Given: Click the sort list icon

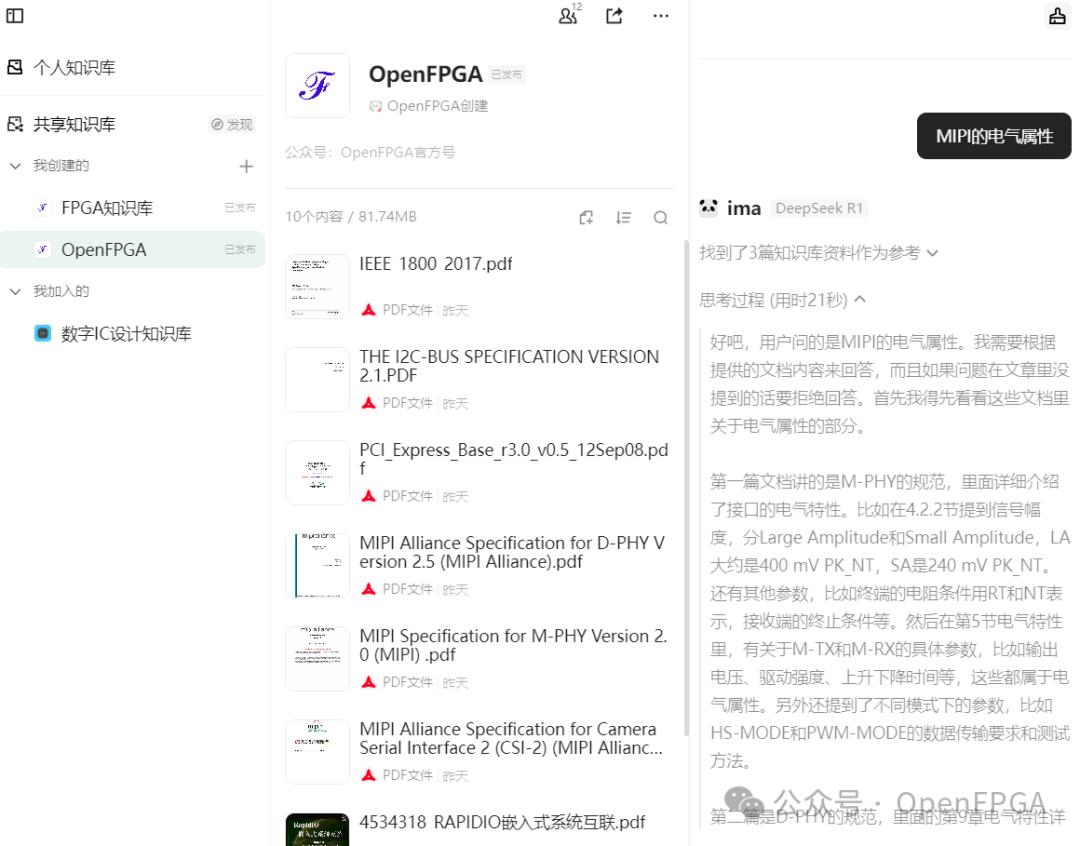Looking at the screenshot, I should pyautogui.click(x=623, y=218).
